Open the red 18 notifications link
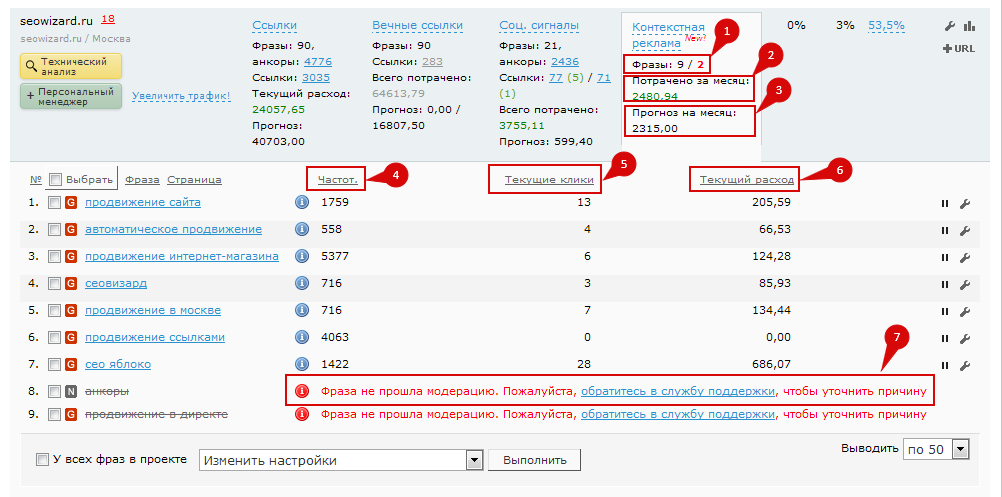 (108, 19)
